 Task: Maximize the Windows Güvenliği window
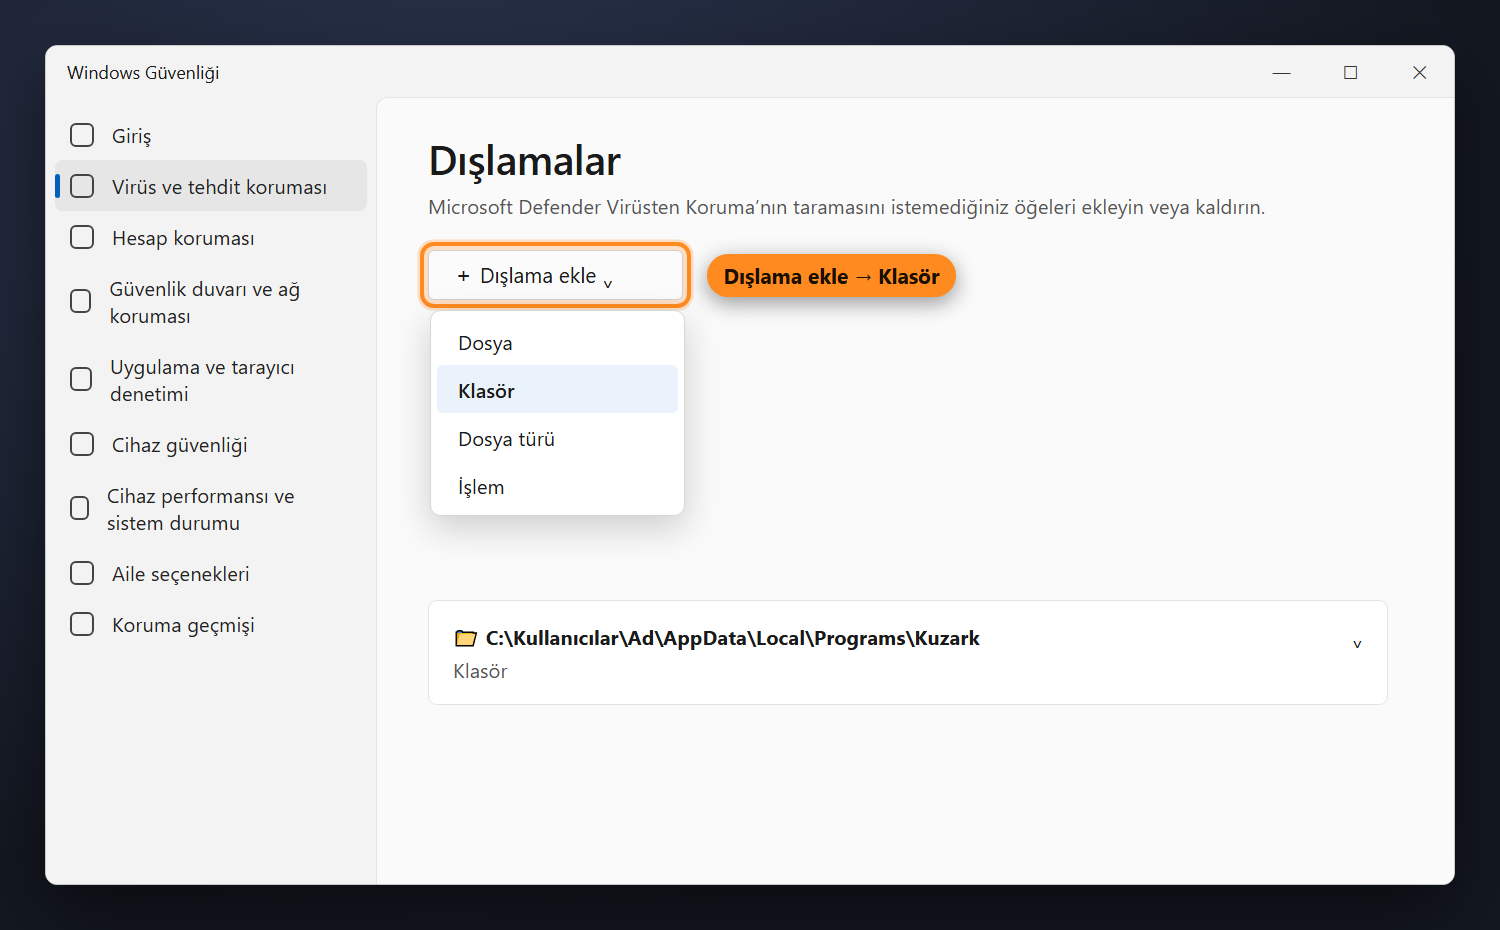point(1350,72)
